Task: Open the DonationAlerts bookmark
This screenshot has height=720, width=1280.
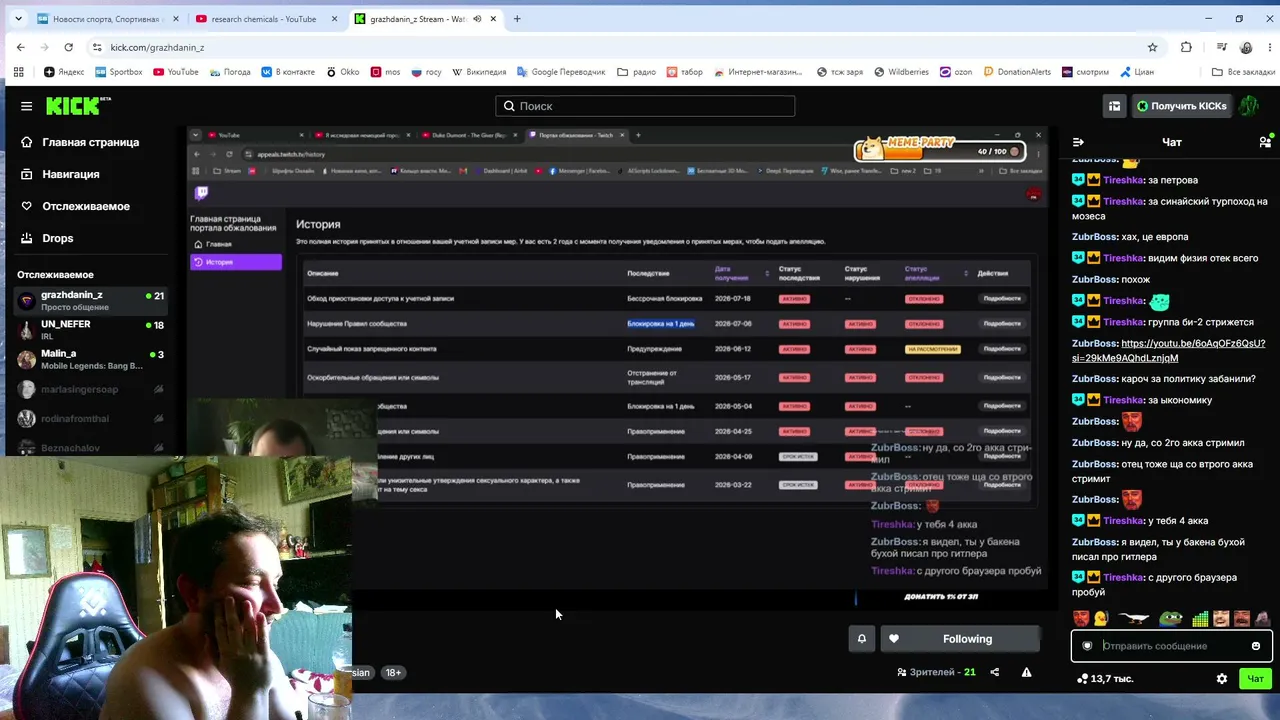Action: (x=1017, y=72)
